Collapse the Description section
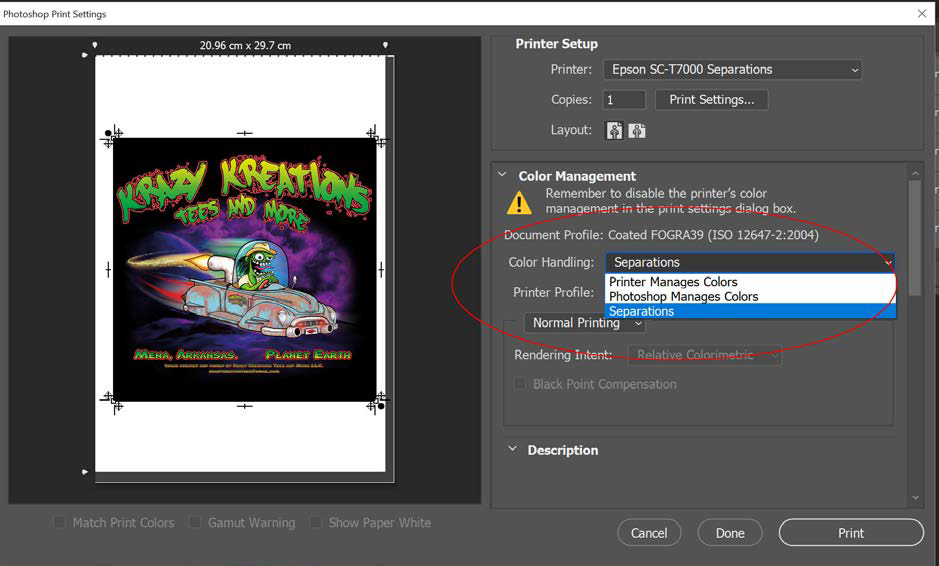The image size is (939, 566). 512,449
